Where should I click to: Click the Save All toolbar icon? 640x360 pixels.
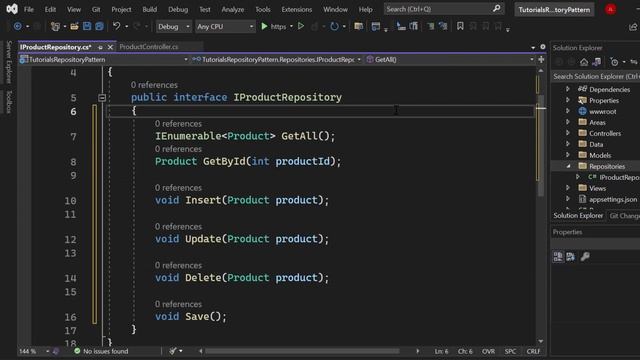(100, 27)
